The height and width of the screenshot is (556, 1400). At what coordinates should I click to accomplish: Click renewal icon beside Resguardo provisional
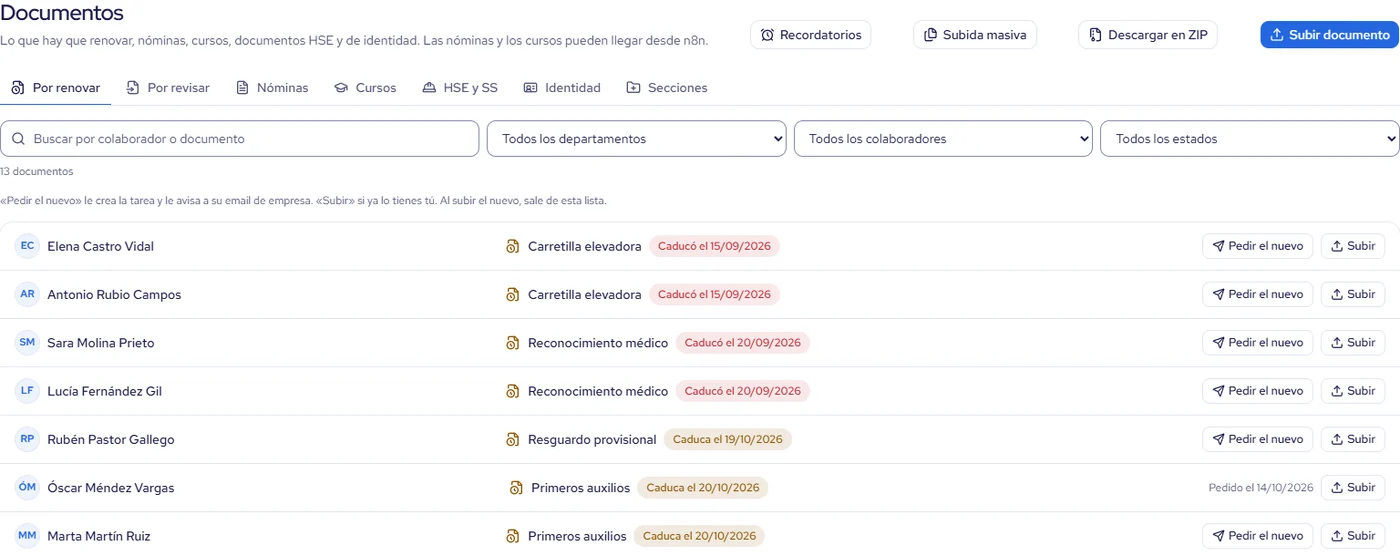[513, 439]
